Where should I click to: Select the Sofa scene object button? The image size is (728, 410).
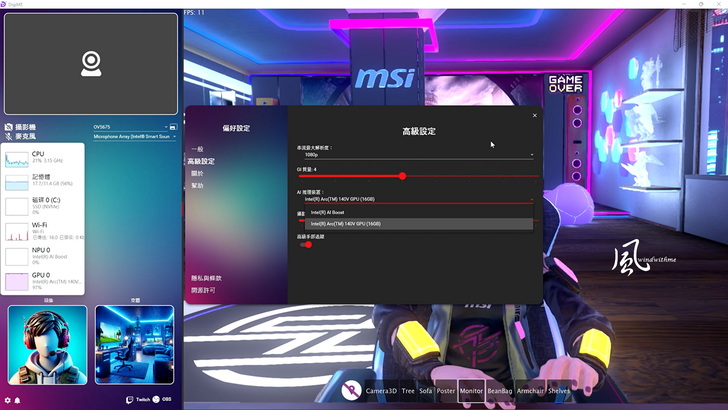(x=426, y=390)
